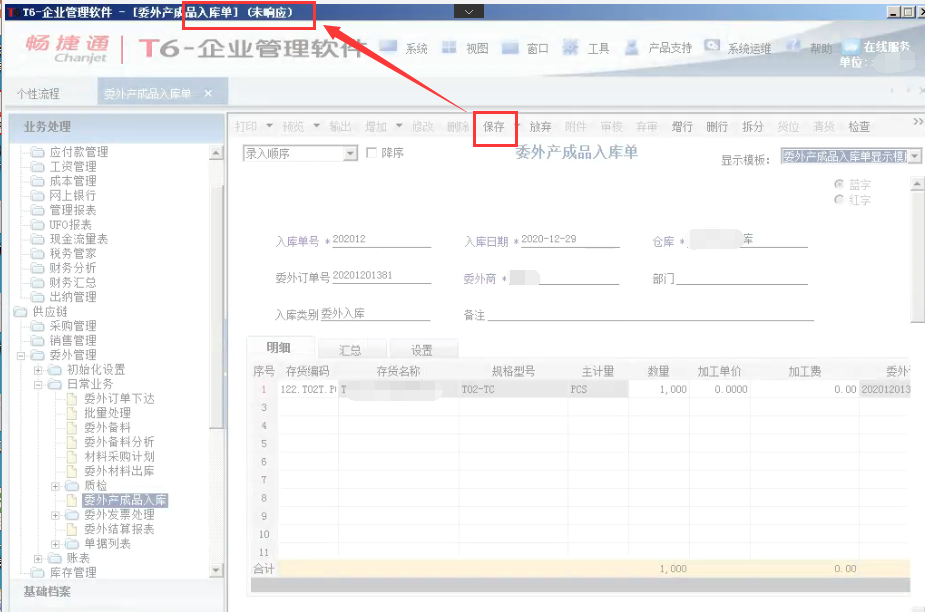This screenshot has width=925, height=612.
Task: Enable the 降序 checkbox
Action: pyautogui.click(x=372, y=153)
